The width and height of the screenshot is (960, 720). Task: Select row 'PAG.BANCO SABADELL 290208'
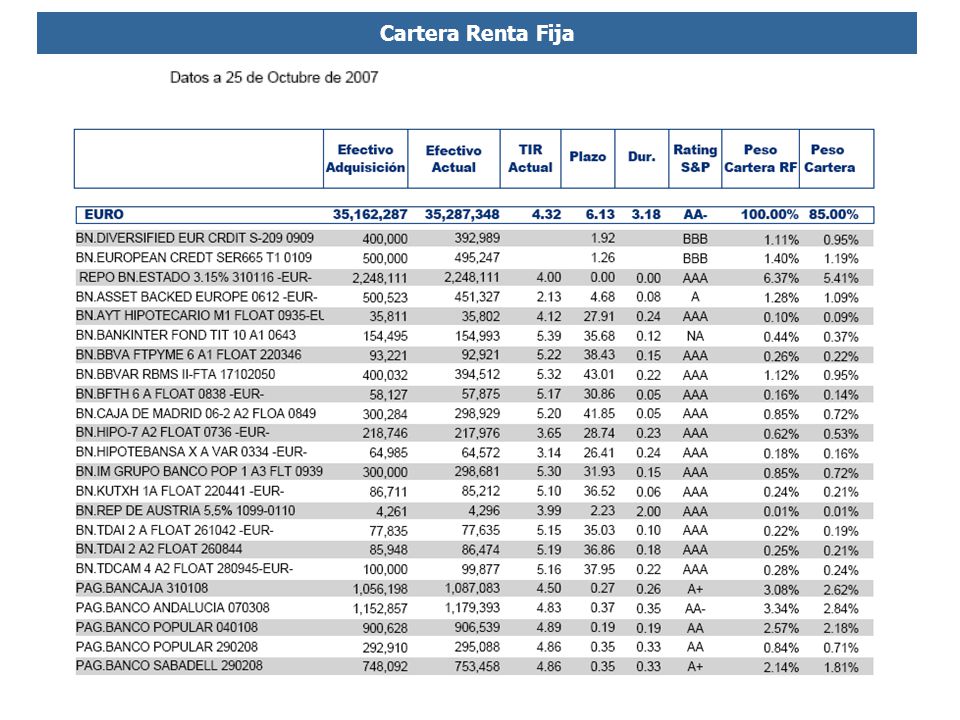pos(474,666)
